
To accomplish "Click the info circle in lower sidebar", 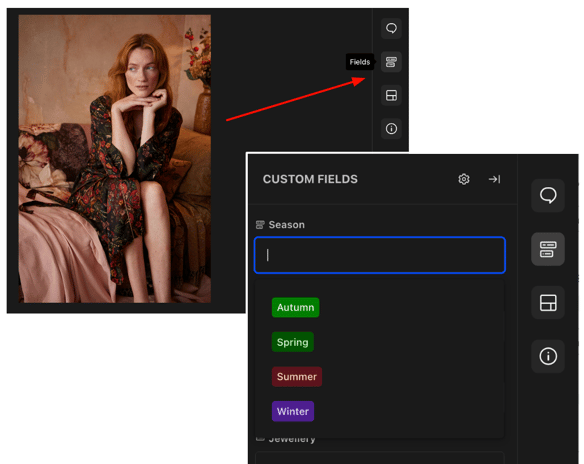I will click(x=548, y=356).
